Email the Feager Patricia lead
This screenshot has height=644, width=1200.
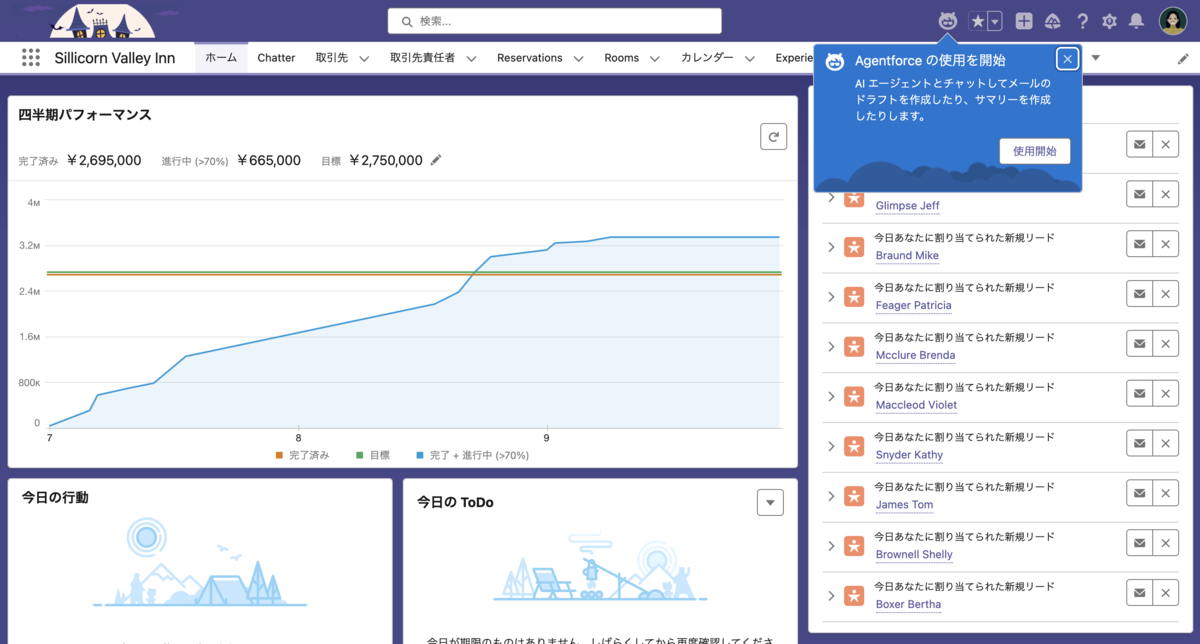point(1139,294)
